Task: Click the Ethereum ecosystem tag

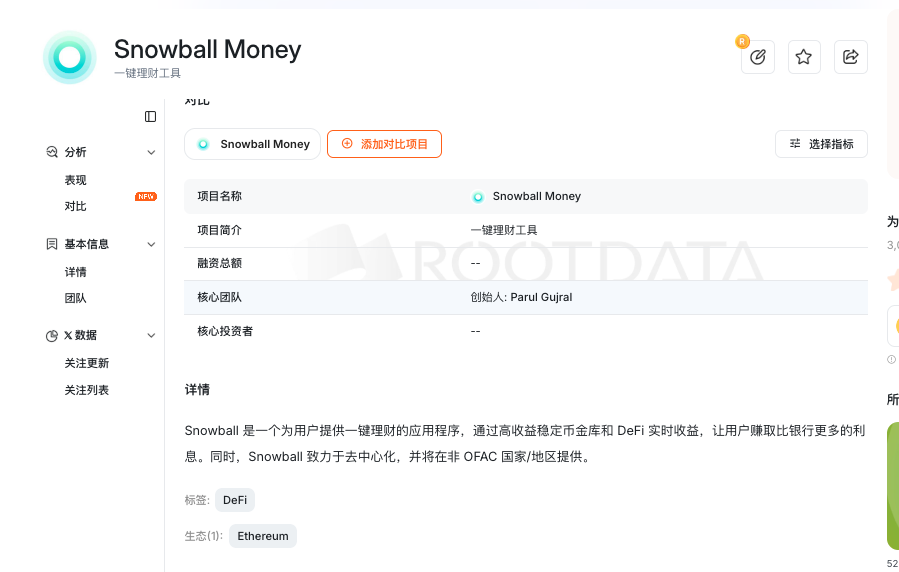Action: (263, 536)
